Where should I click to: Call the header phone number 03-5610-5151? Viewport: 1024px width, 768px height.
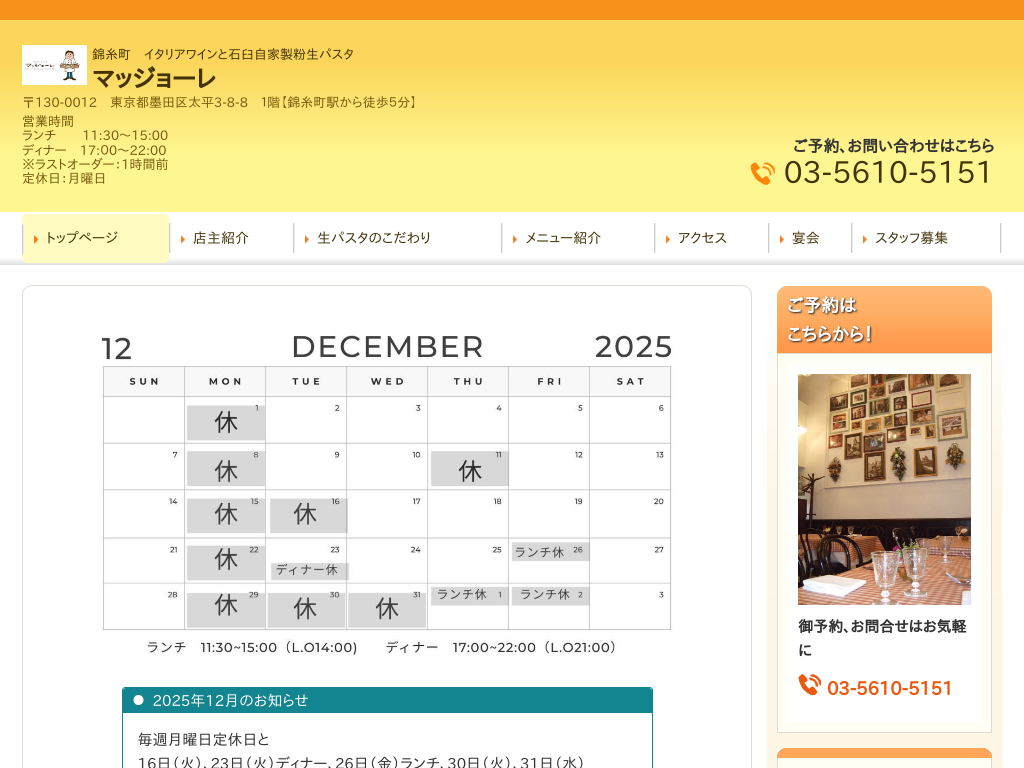click(x=888, y=173)
